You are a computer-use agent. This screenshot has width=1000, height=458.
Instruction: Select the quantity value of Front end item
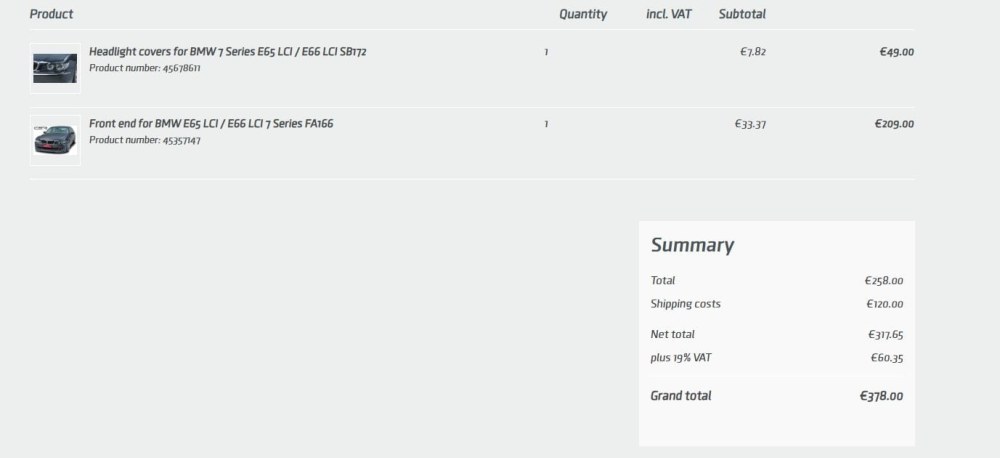(x=546, y=124)
